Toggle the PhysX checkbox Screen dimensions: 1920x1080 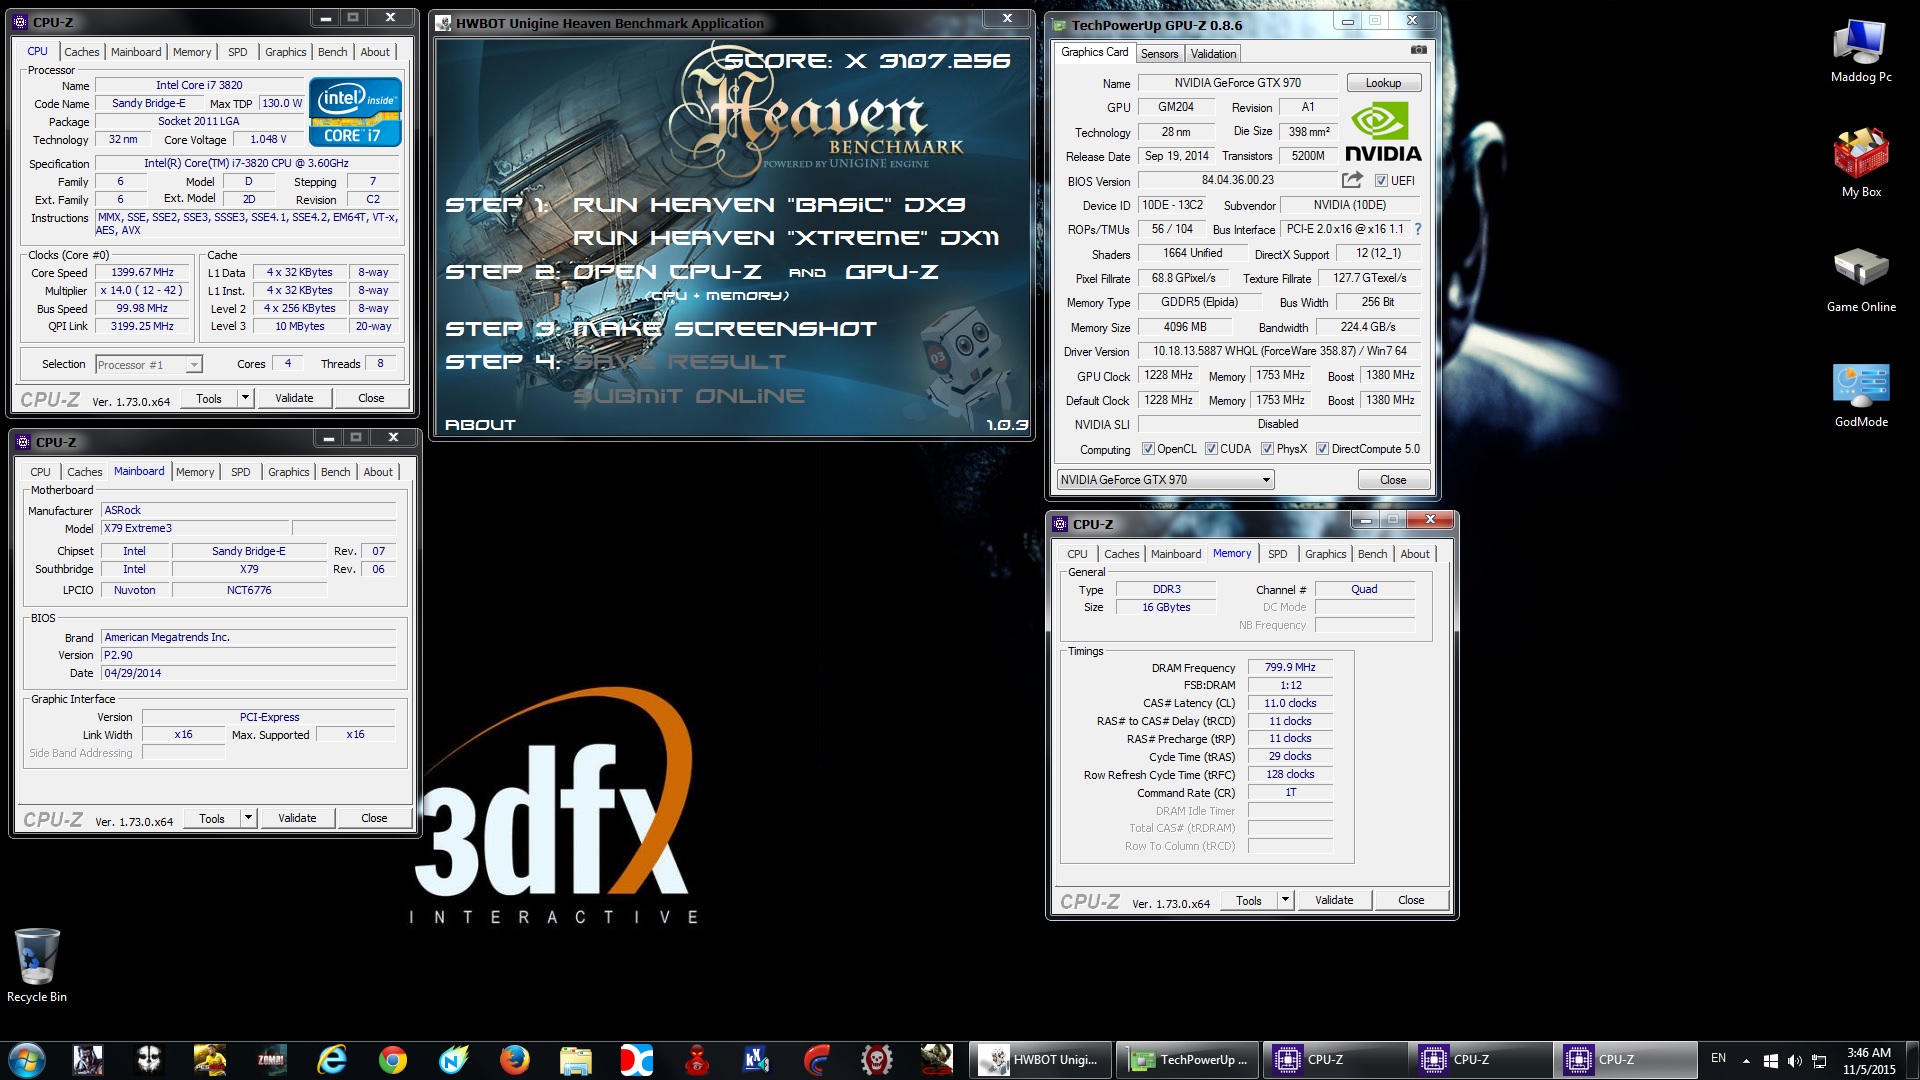(x=1267, y=449)
